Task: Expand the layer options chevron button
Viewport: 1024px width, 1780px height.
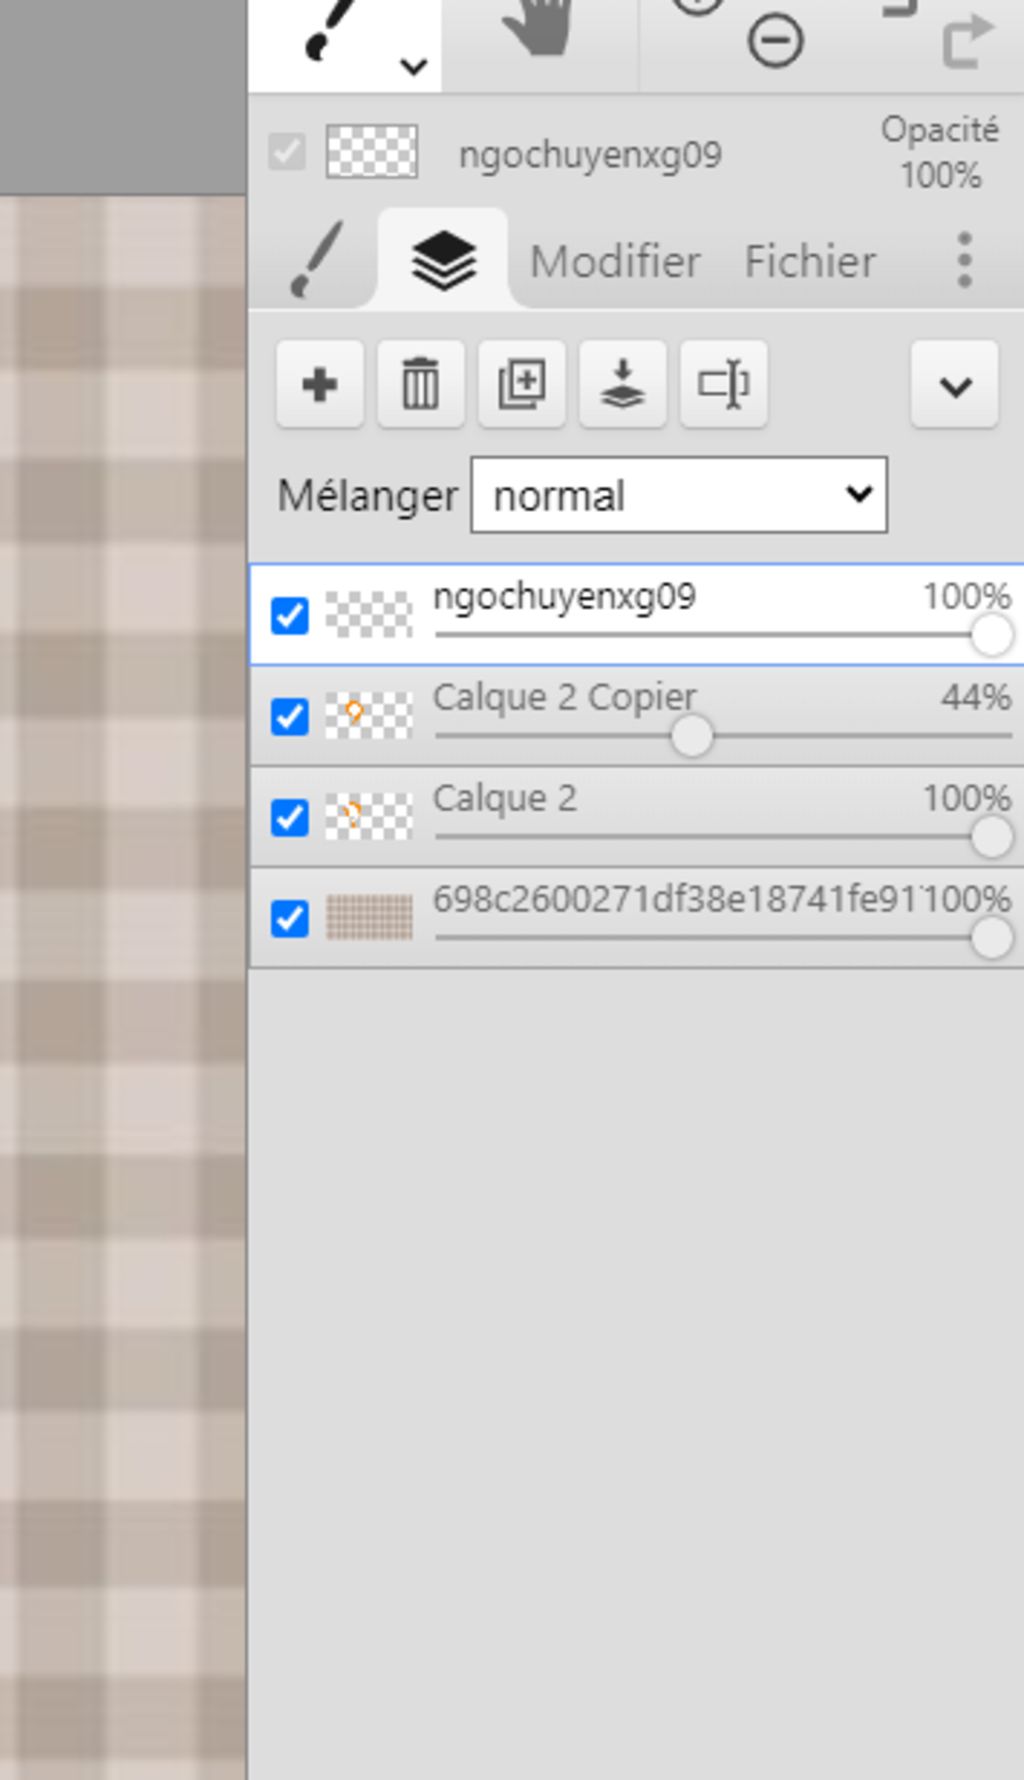Action: [955, 385]
